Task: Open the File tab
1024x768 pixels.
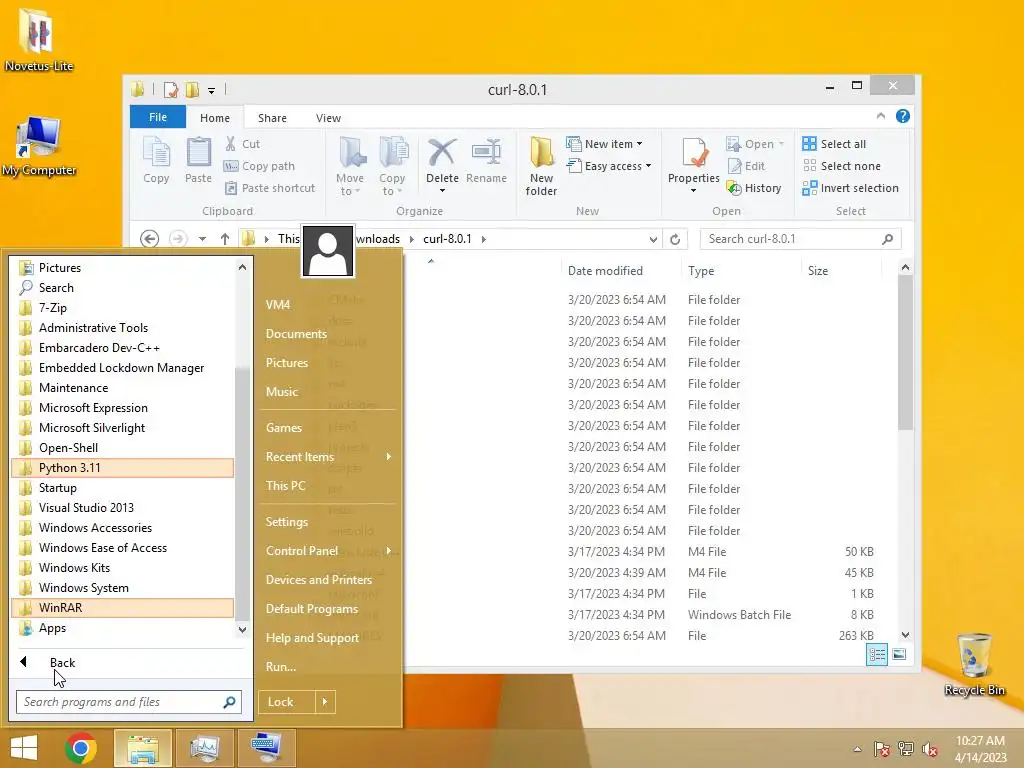Action: coord(158,117)
